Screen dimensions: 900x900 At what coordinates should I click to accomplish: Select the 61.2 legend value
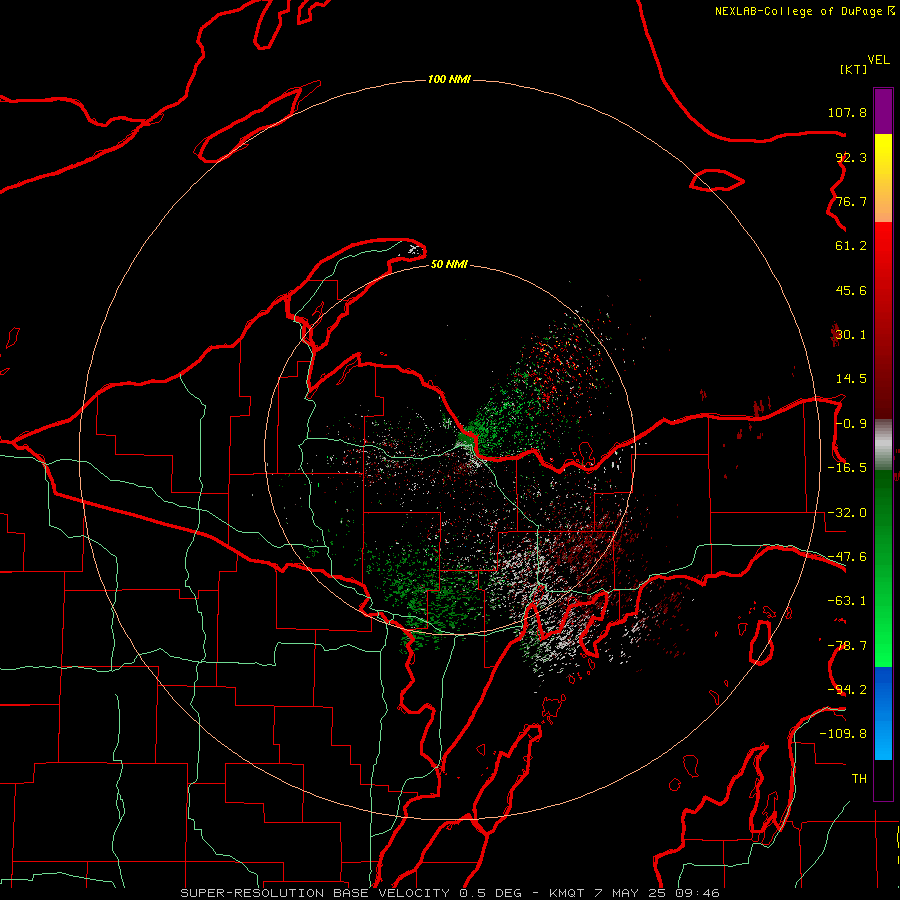coord(851,246)
